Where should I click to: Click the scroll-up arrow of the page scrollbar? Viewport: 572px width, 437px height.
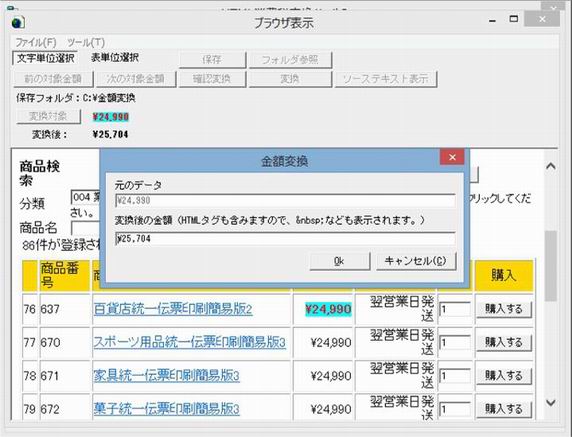click(551, 166)
